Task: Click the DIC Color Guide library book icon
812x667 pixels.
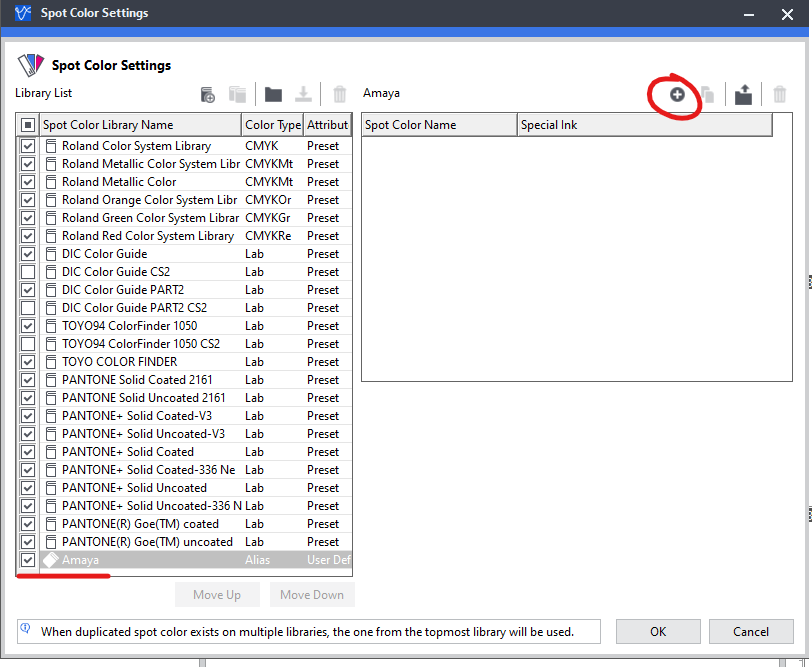Action: point(51,254)
